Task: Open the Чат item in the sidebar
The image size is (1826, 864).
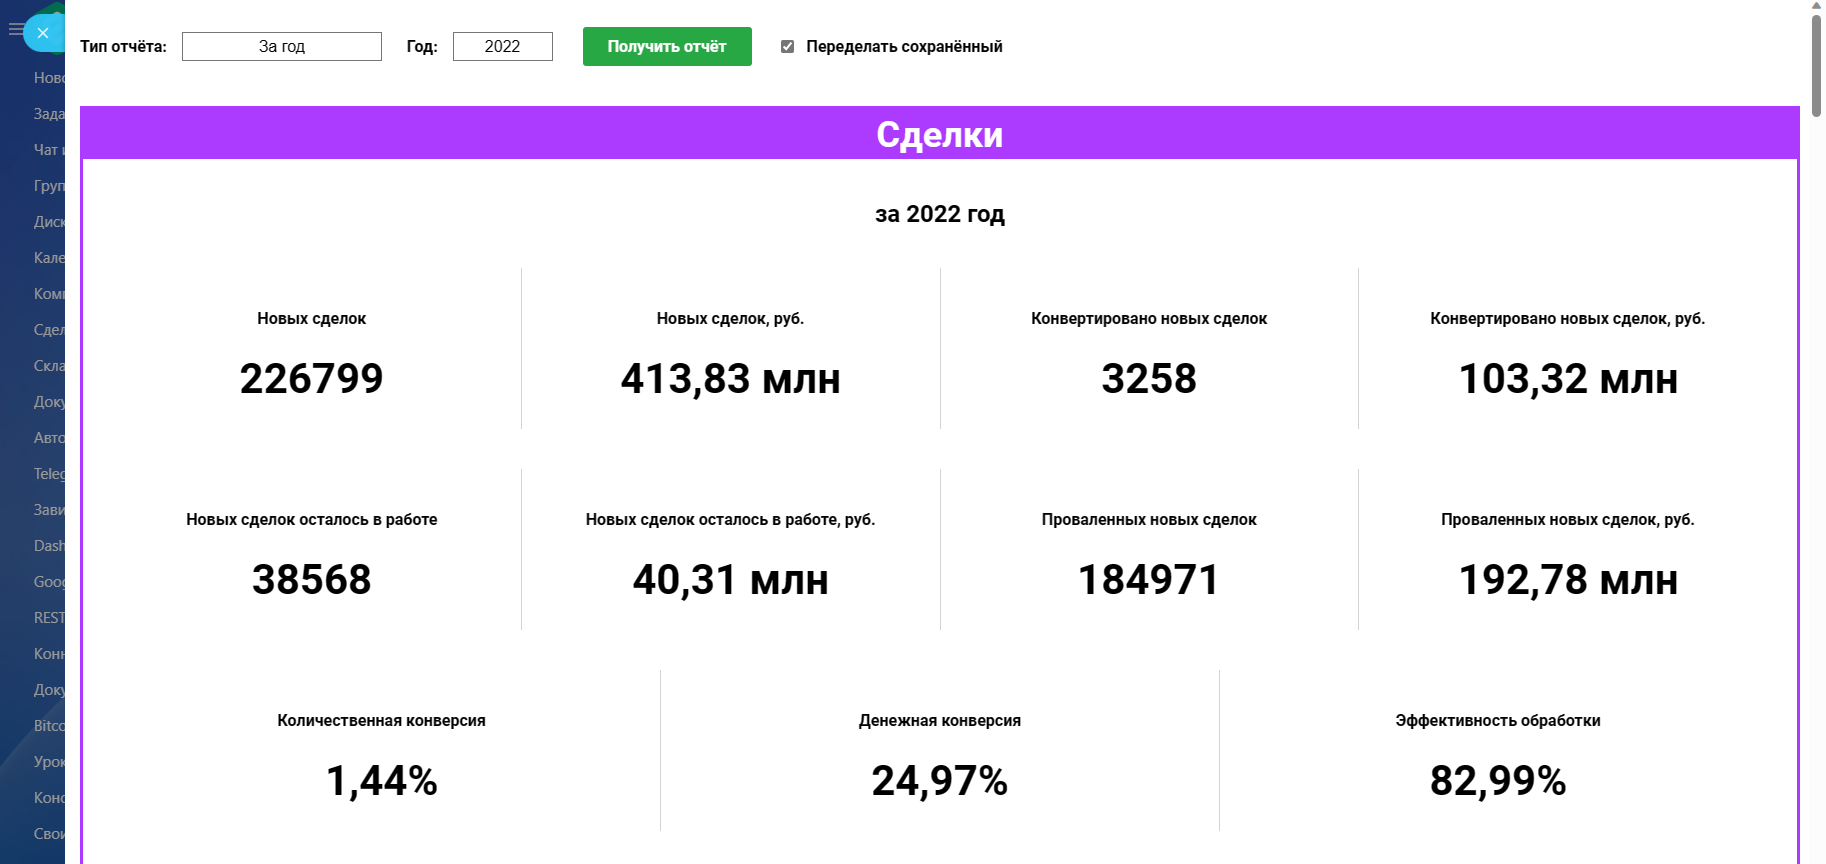Action: (x=48, y=150)
